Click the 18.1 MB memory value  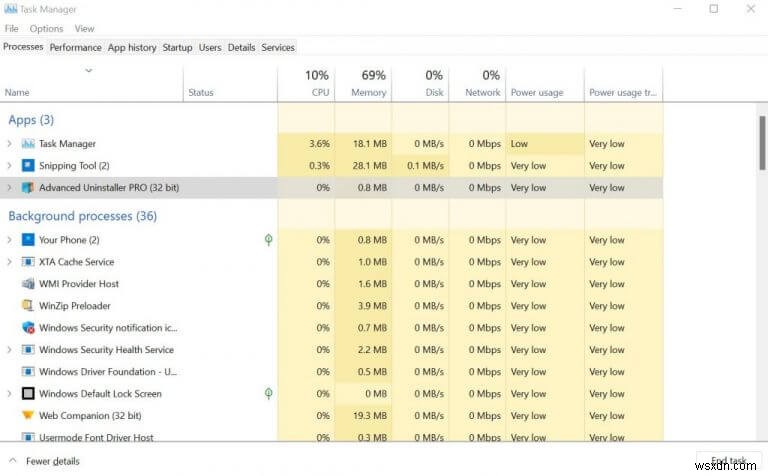click(x=370, y=143)
